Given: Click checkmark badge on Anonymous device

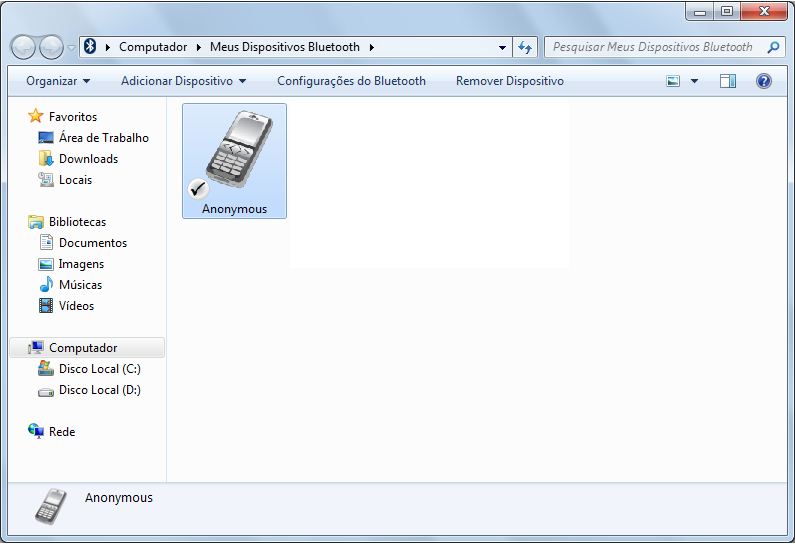Looking at the screenshot, I should click(198, 189).
